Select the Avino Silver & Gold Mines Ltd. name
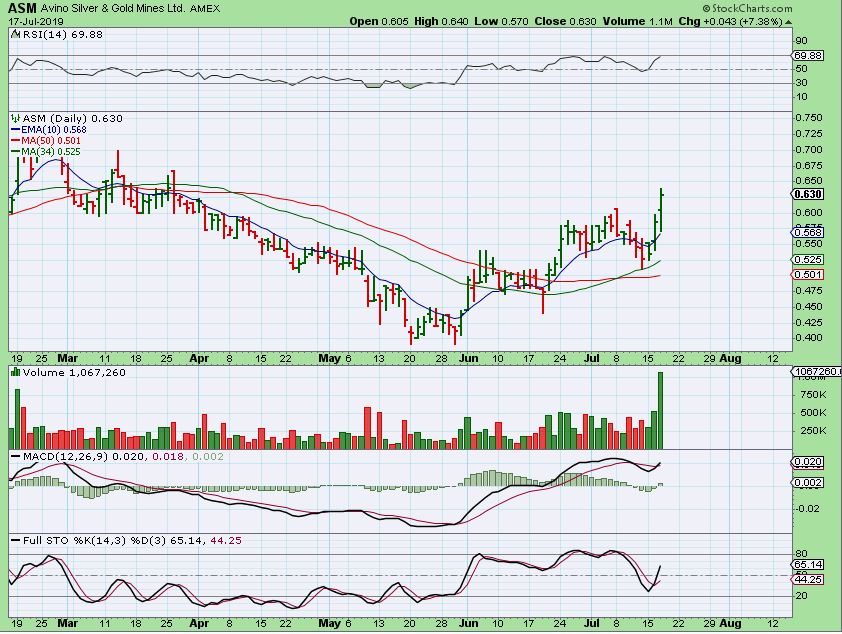842x634 pixels. coord(113,9)
